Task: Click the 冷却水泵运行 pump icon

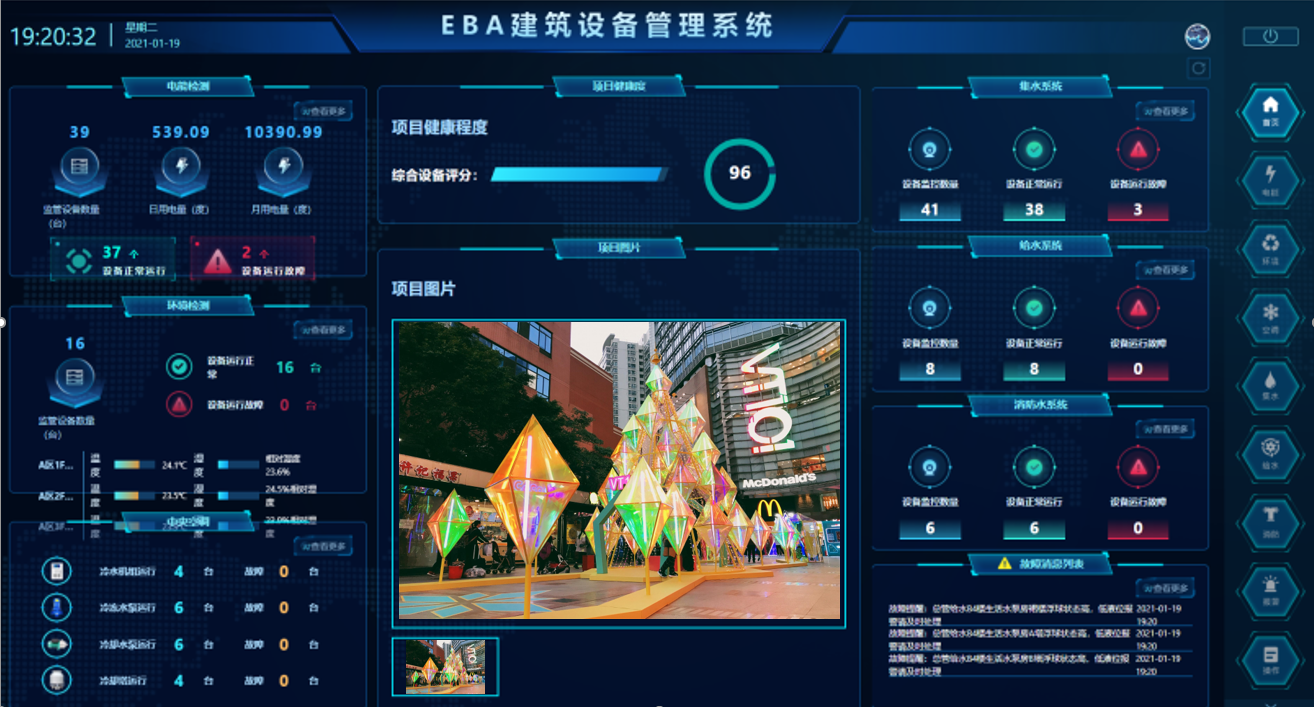Action: tap(57, 644)
